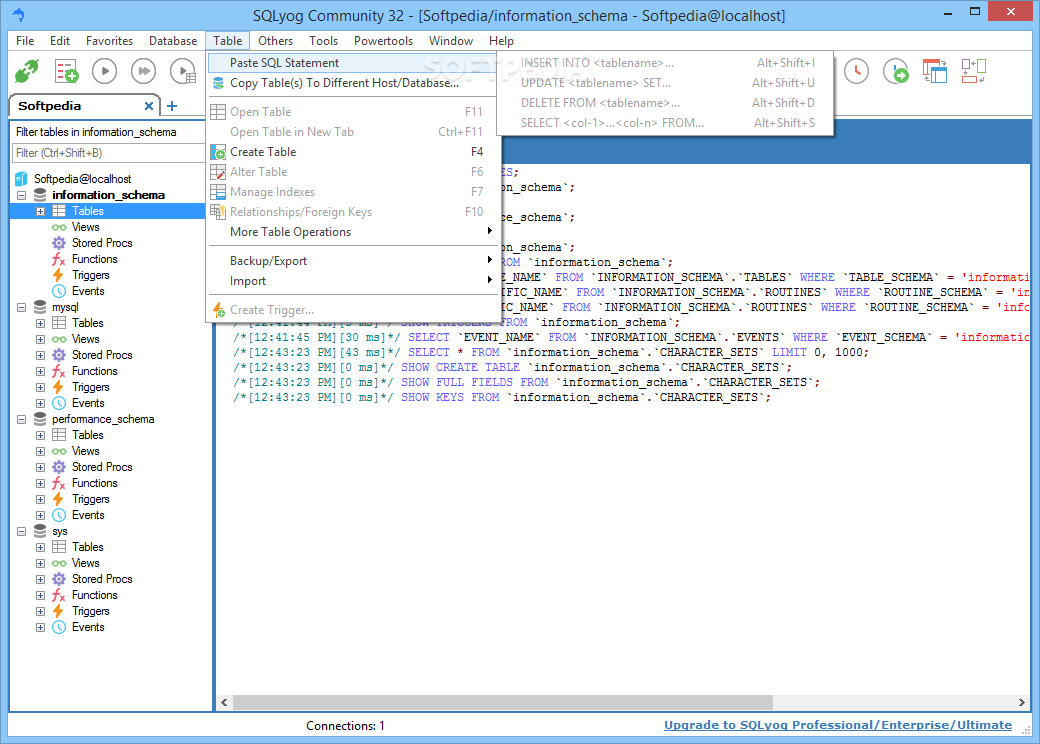Click the mysql database cylinder icon

[40, 307]
